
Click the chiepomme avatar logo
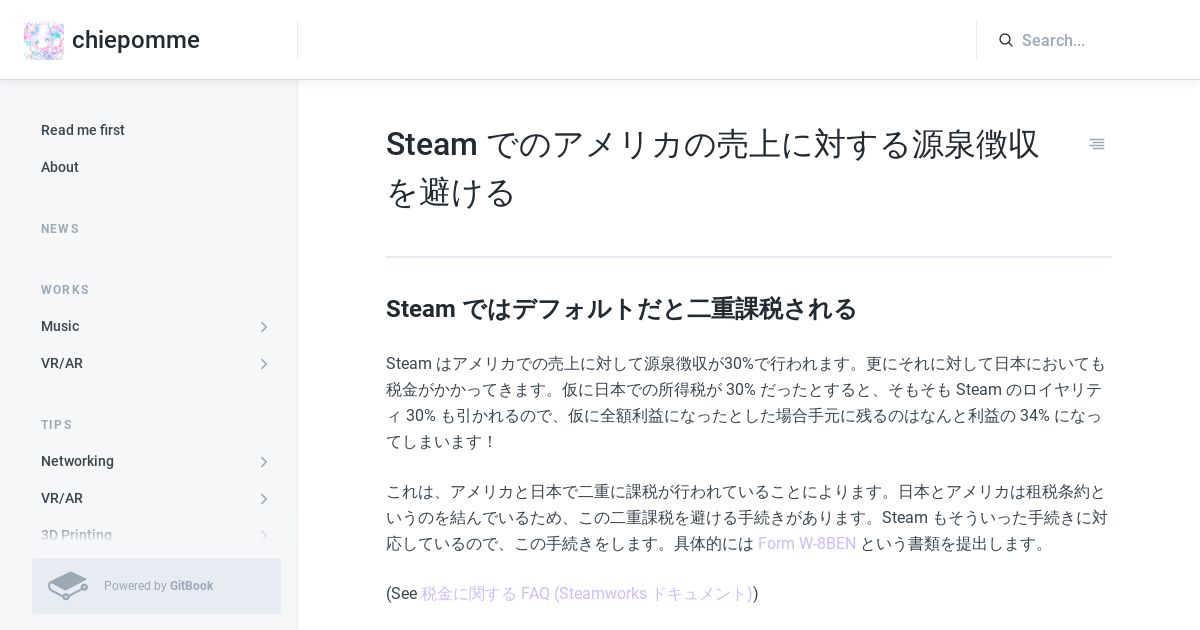click(44, 40)
